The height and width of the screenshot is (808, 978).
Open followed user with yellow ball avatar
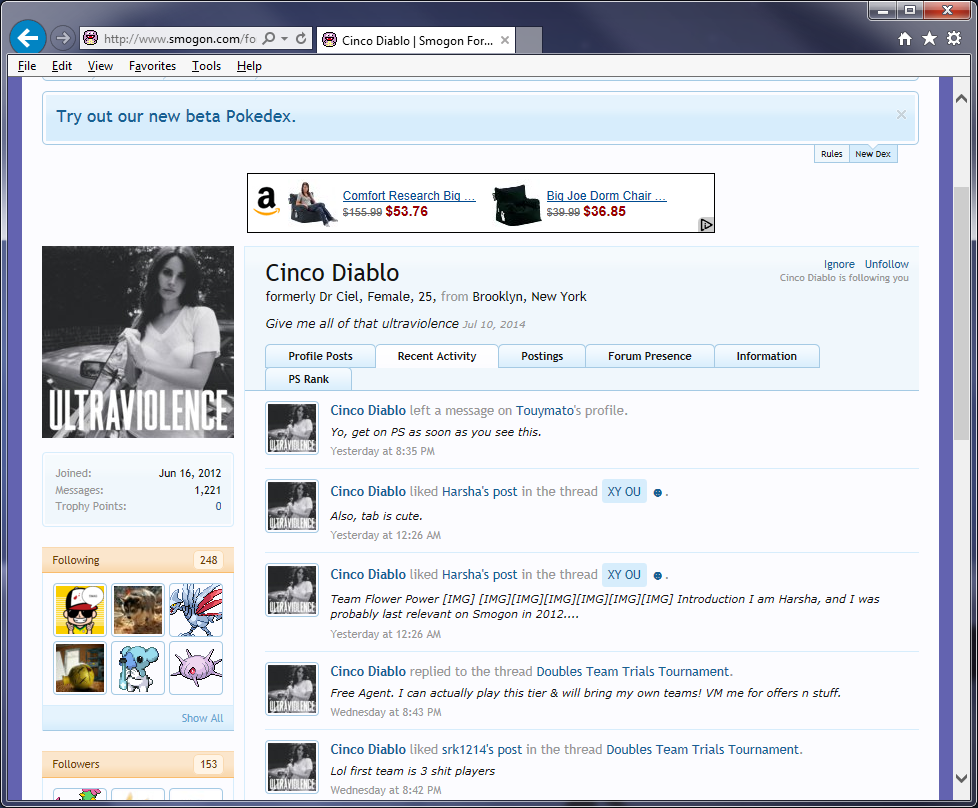tap(80, 668)
